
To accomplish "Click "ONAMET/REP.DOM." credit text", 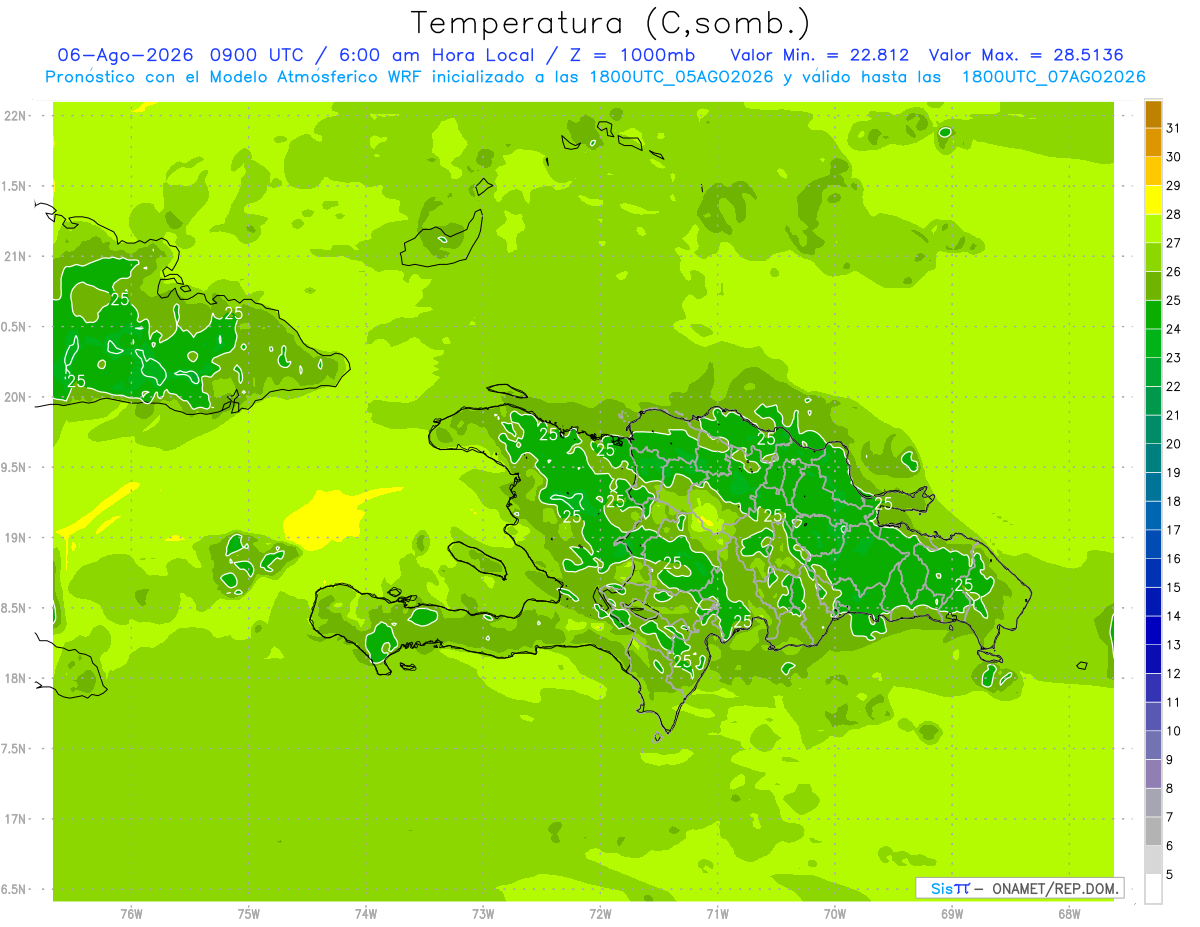I will coord(1054,888).
